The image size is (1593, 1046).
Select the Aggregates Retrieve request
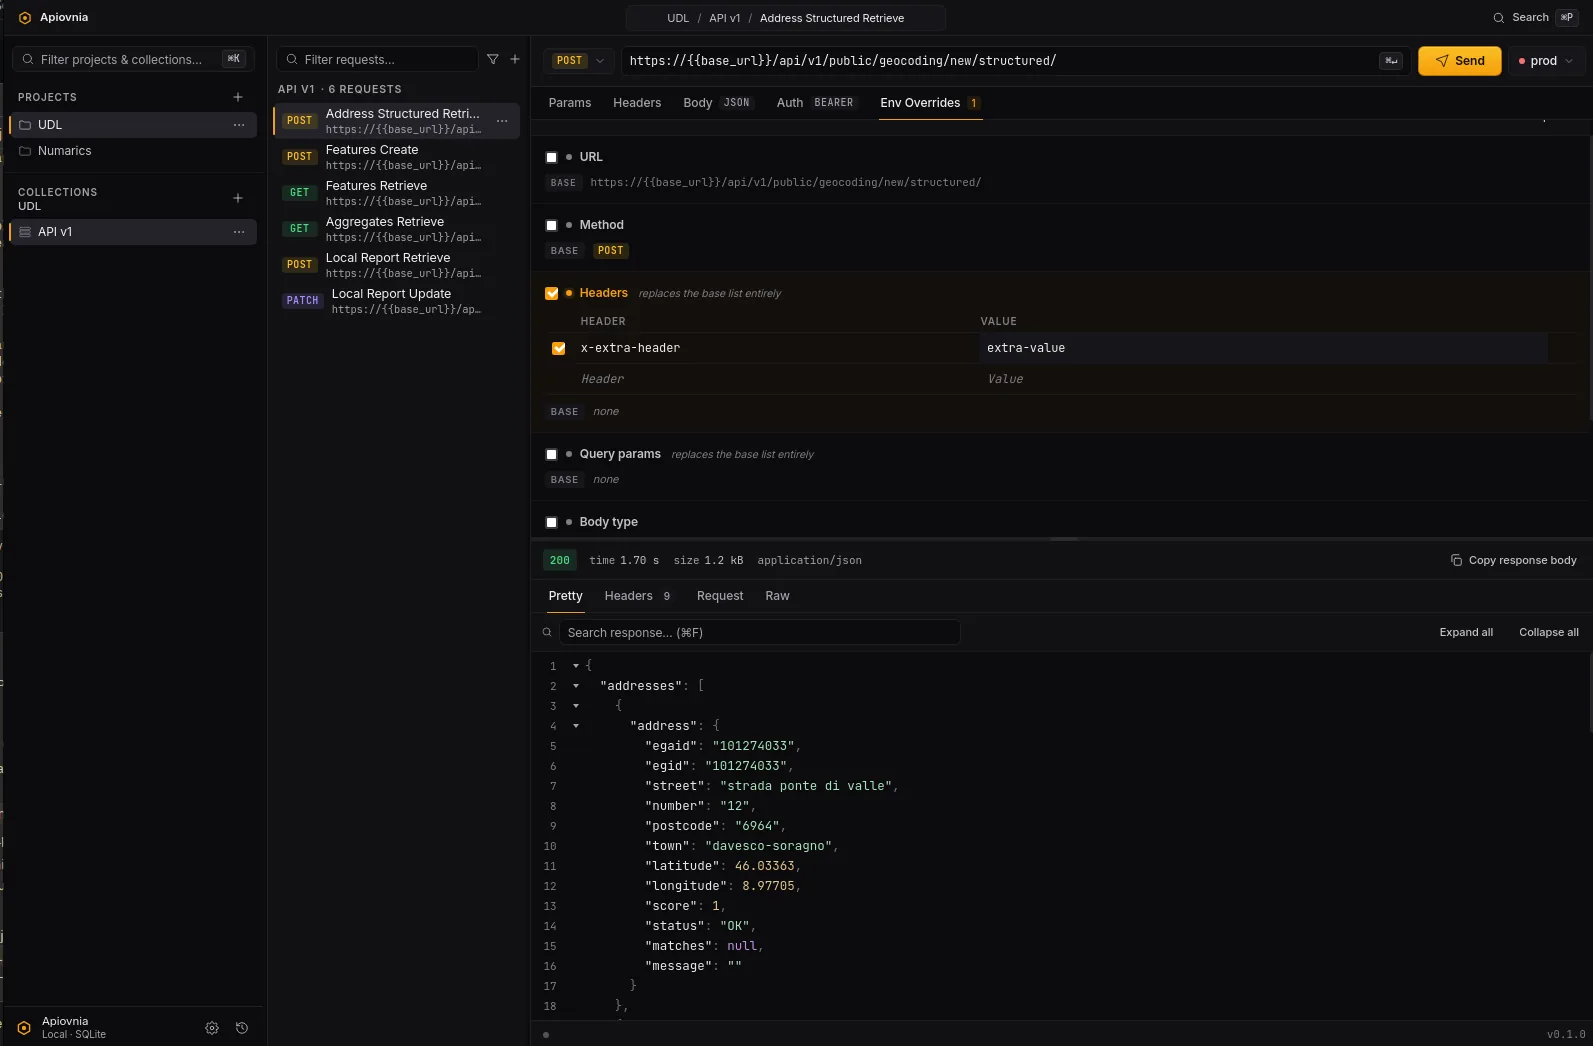click(x=397, y=229)
